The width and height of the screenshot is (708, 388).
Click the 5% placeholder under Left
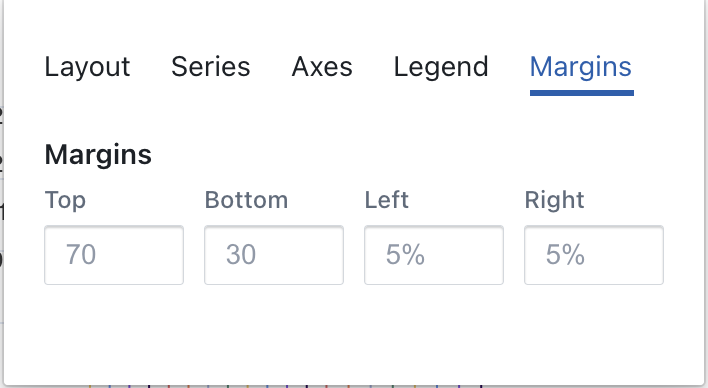point(405,254)
